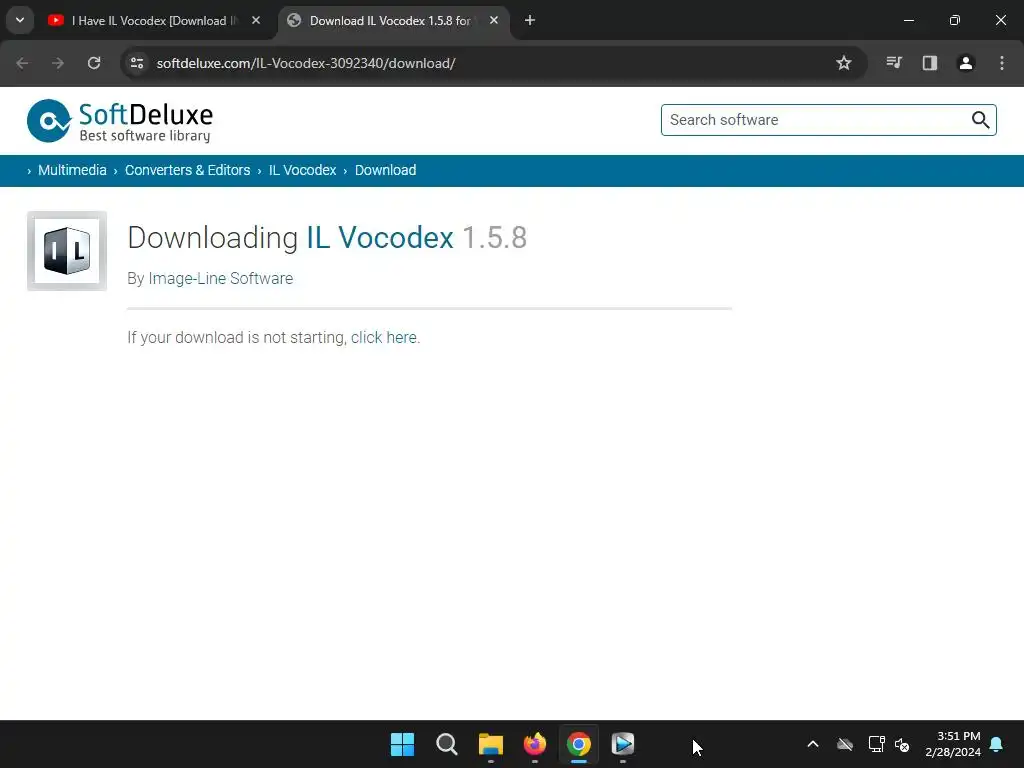Reload the current page
This screenshot has width=1024, height=768.
click(94, 63)
